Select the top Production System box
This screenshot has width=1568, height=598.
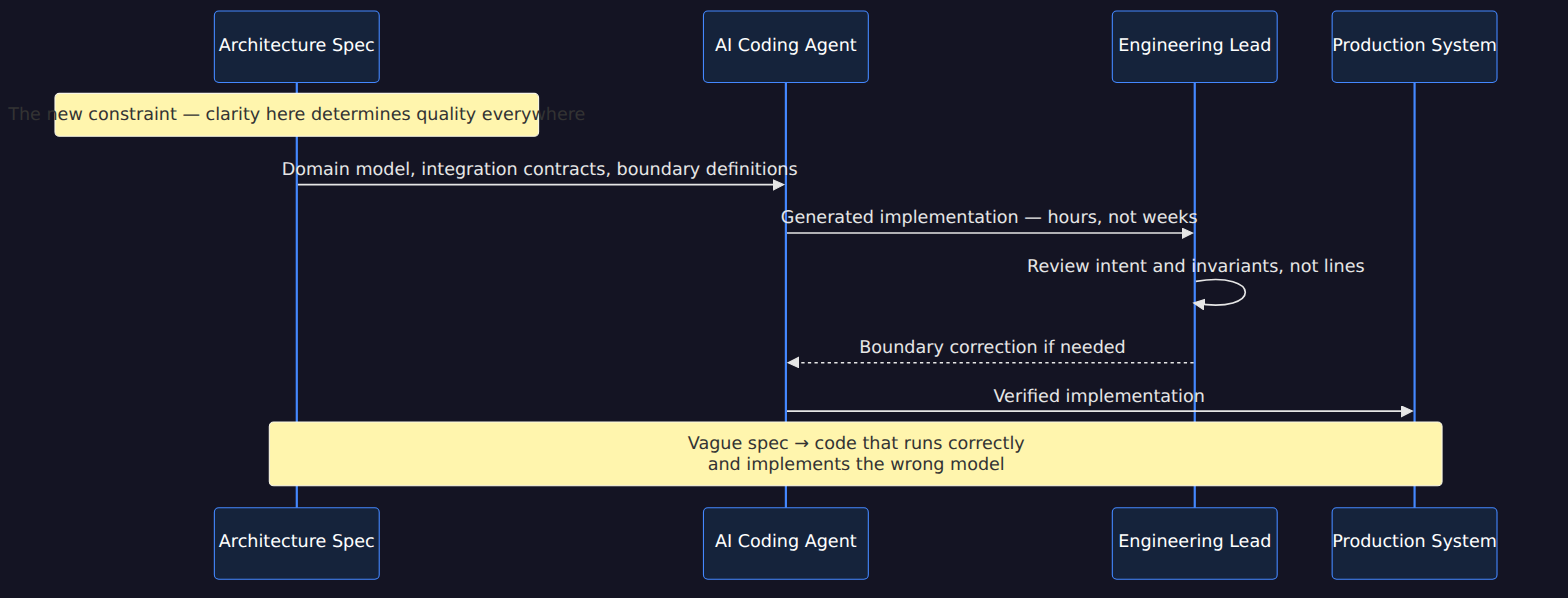(x=1414, y=46)
